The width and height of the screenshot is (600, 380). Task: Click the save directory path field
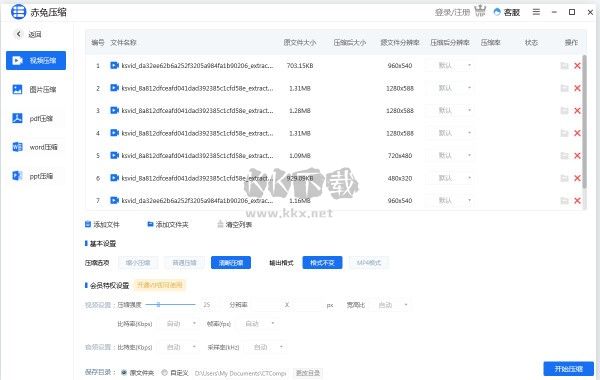click(240, 373)
